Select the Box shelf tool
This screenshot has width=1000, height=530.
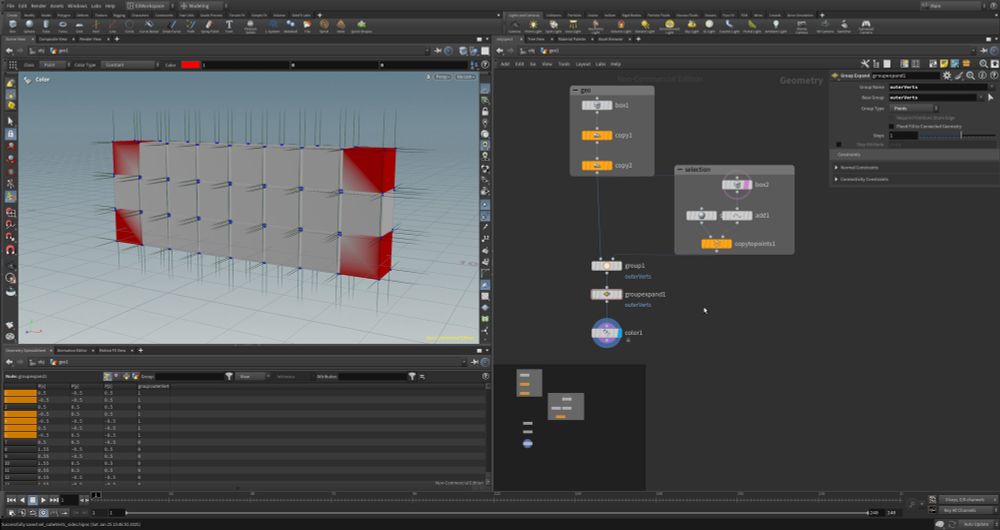point(12,26)
